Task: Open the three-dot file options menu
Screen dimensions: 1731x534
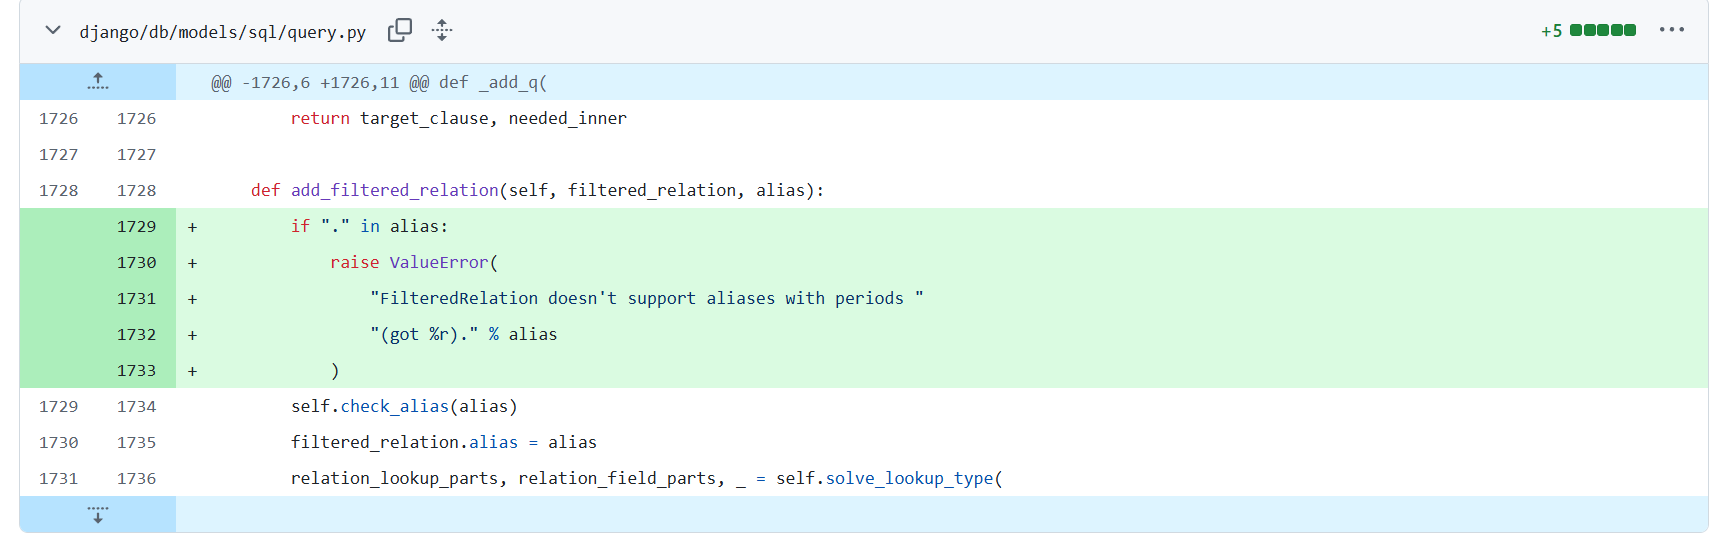Action: point(1671,30)
